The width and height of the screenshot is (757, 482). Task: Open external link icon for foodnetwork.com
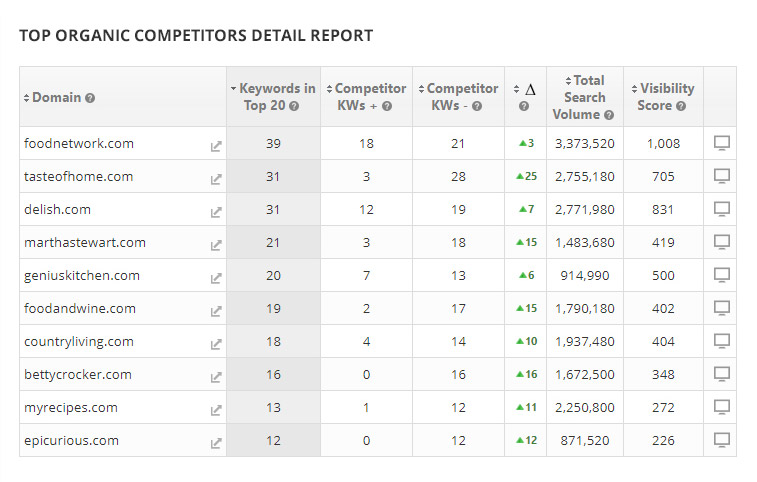[x=216, y=146]
